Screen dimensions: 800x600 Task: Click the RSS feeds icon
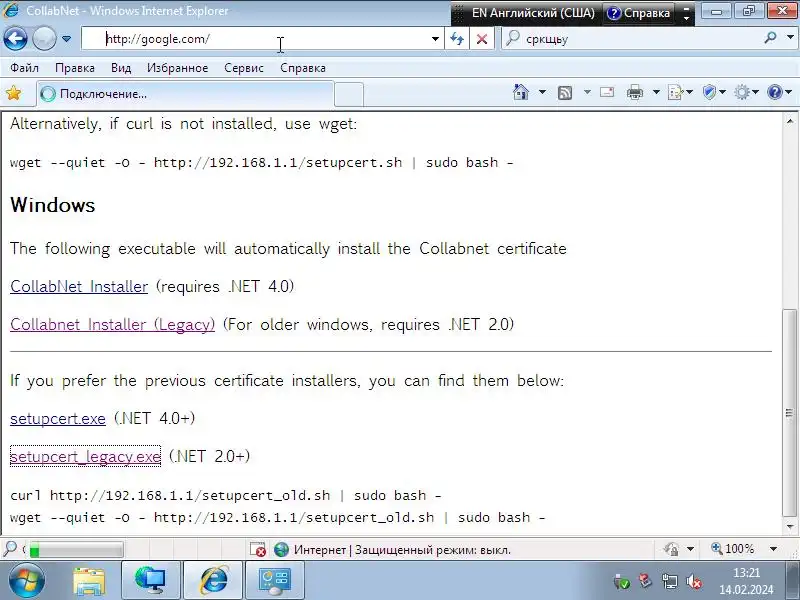point(565,93)
